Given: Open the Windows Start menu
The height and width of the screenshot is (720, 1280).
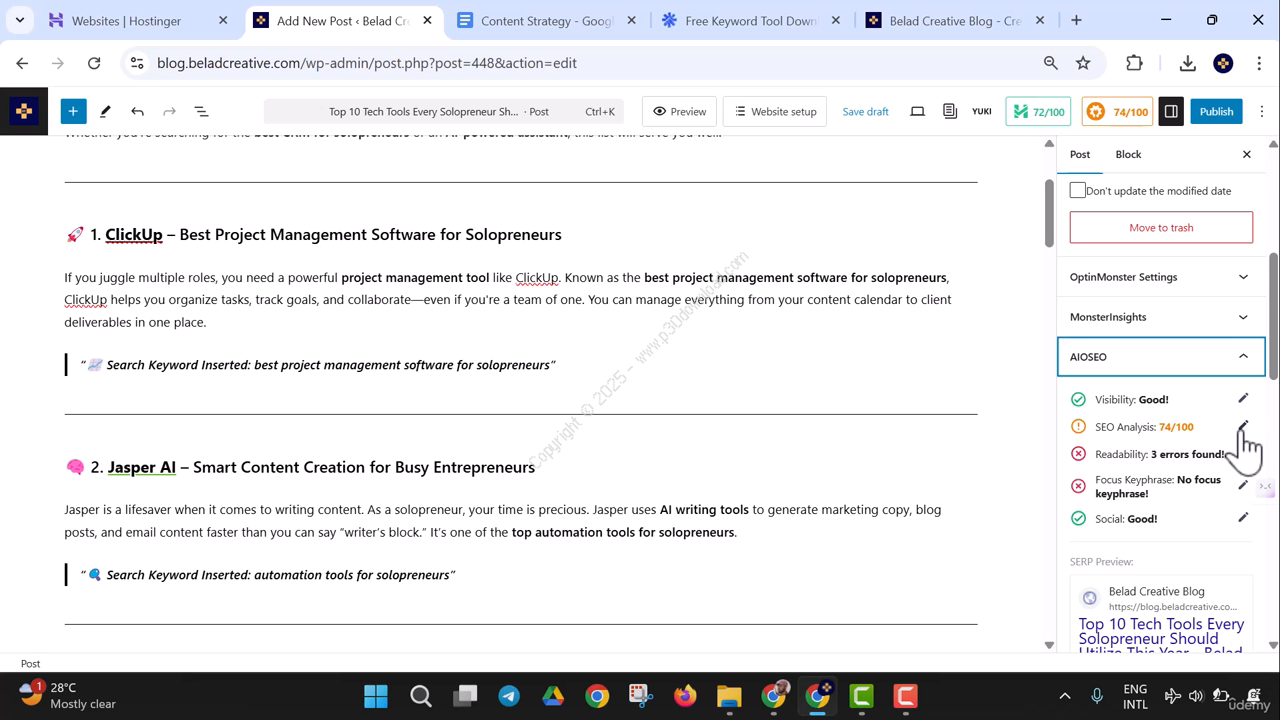Looking at the screenshot, I should (376, 696).
